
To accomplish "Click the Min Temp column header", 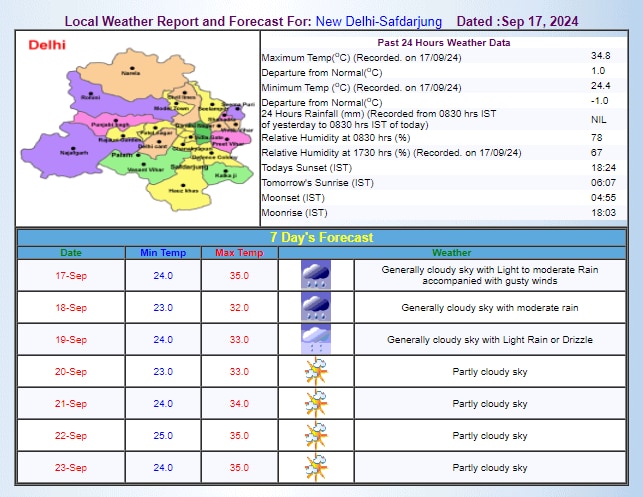I will click(x=164, y=253).
